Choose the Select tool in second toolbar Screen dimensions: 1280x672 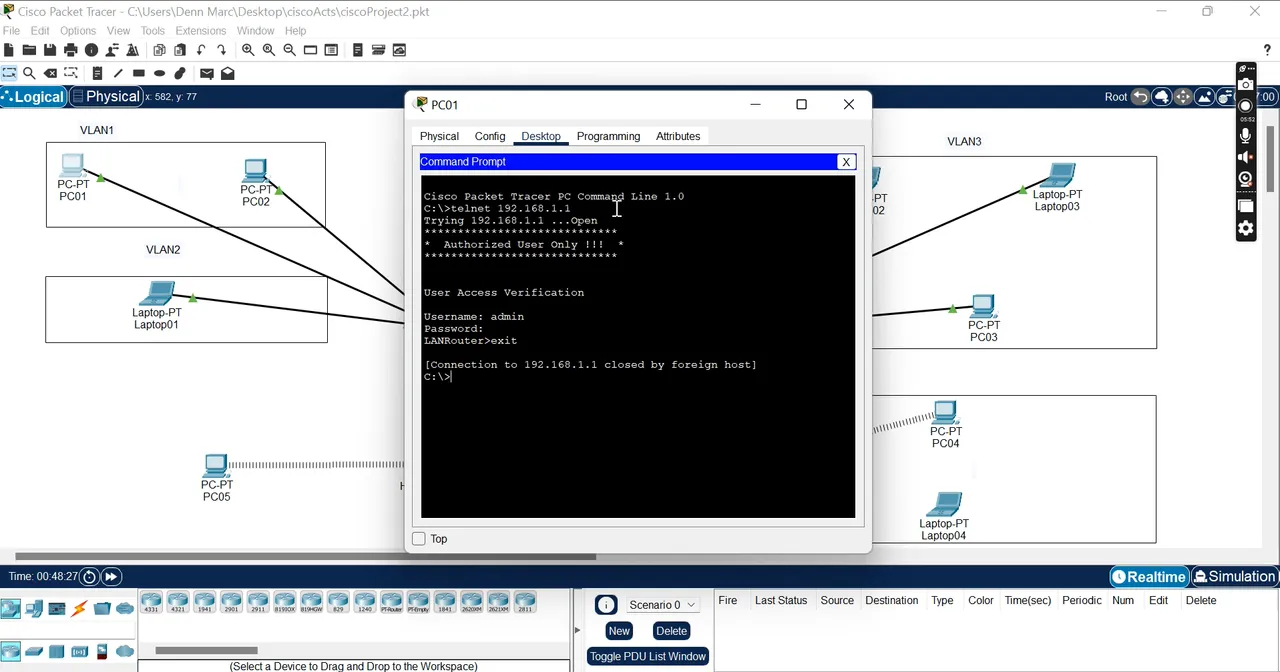9,73
